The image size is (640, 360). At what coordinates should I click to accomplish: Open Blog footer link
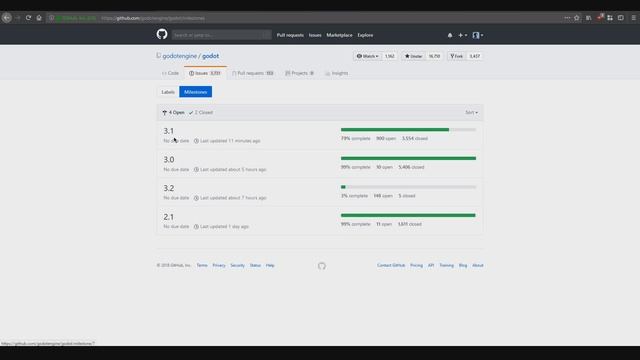463,265
